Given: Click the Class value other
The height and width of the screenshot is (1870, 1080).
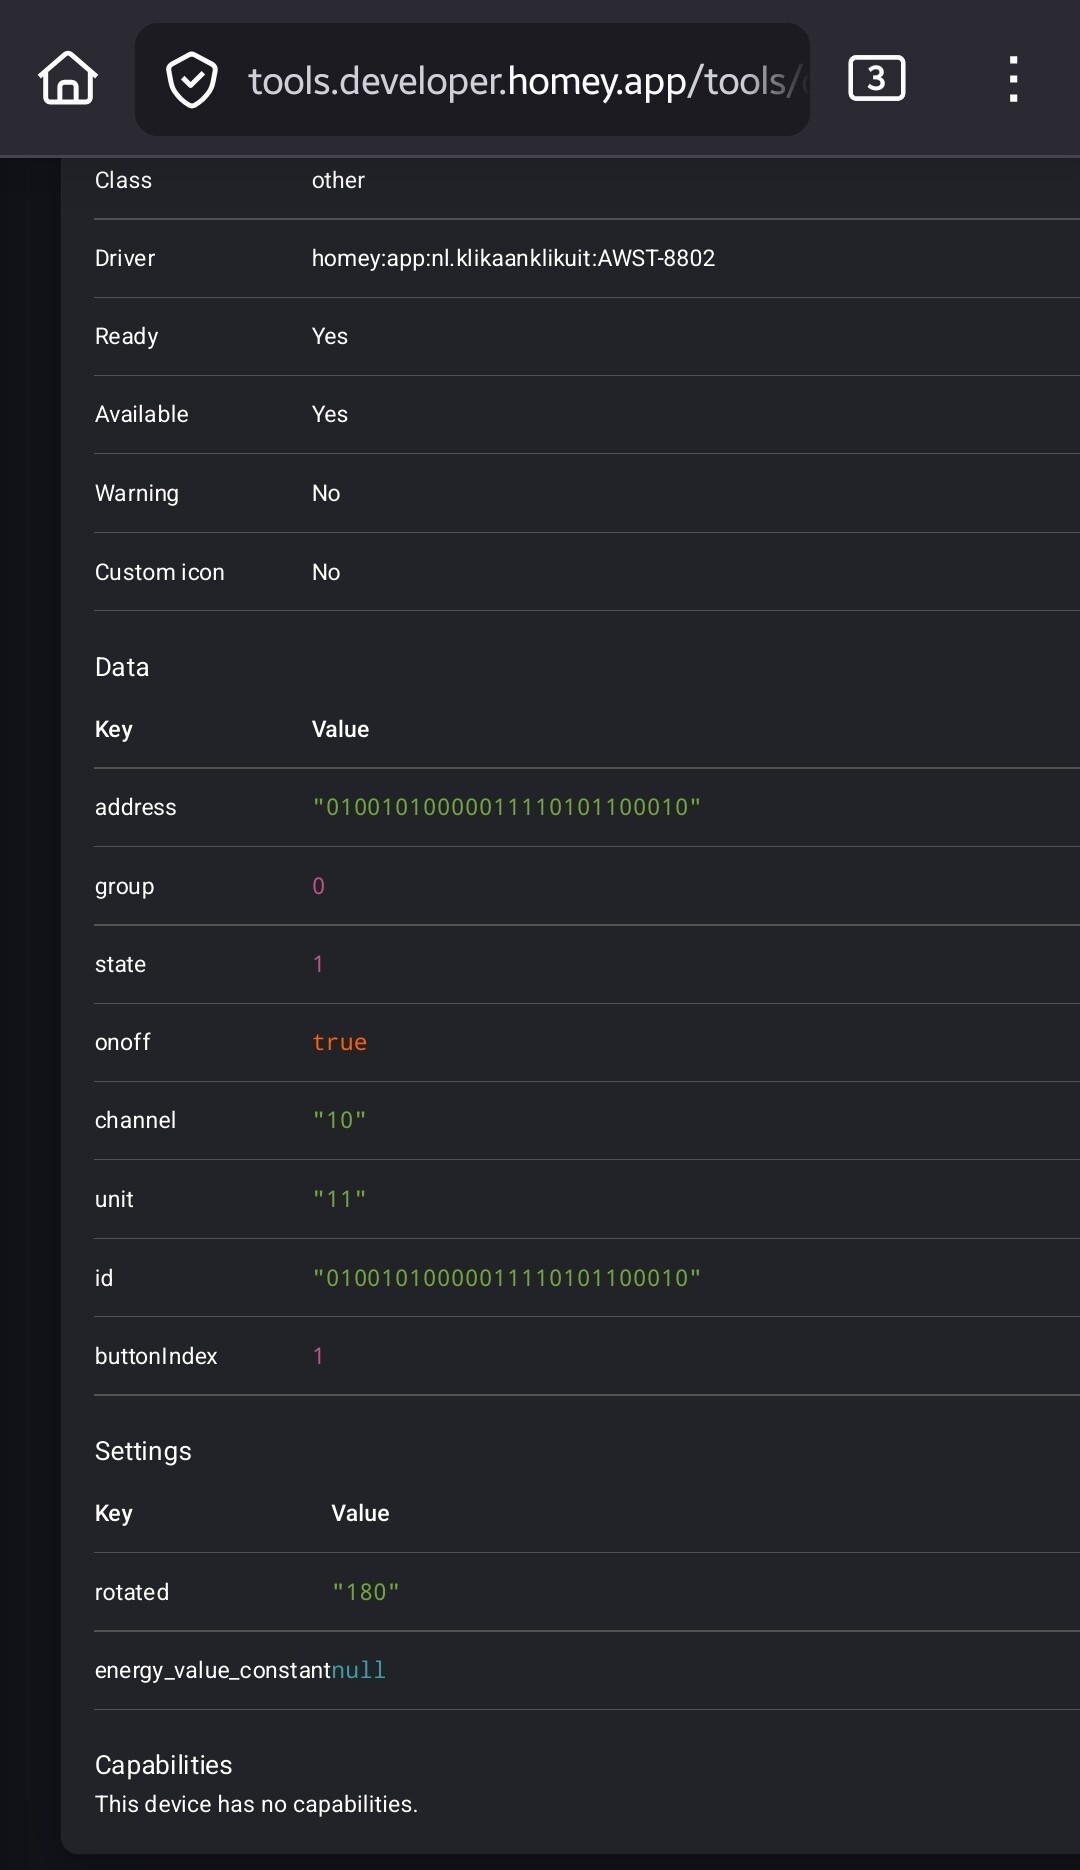Looking at the screenshot, I should [338, 180].
